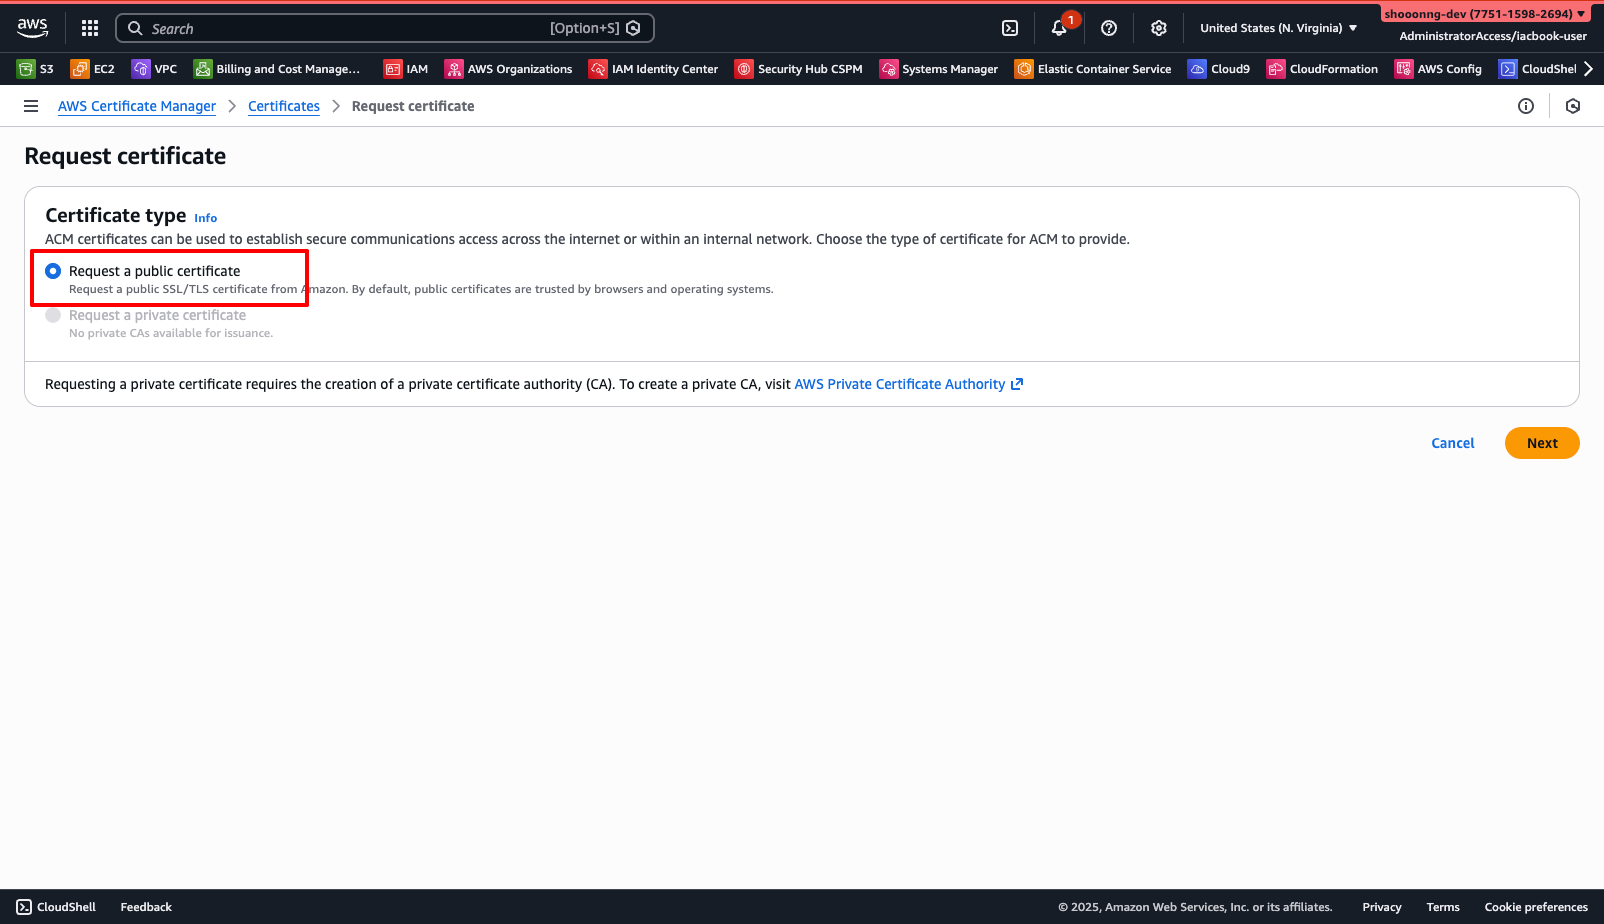Open CloudShell in the footer

pos(56,907)
